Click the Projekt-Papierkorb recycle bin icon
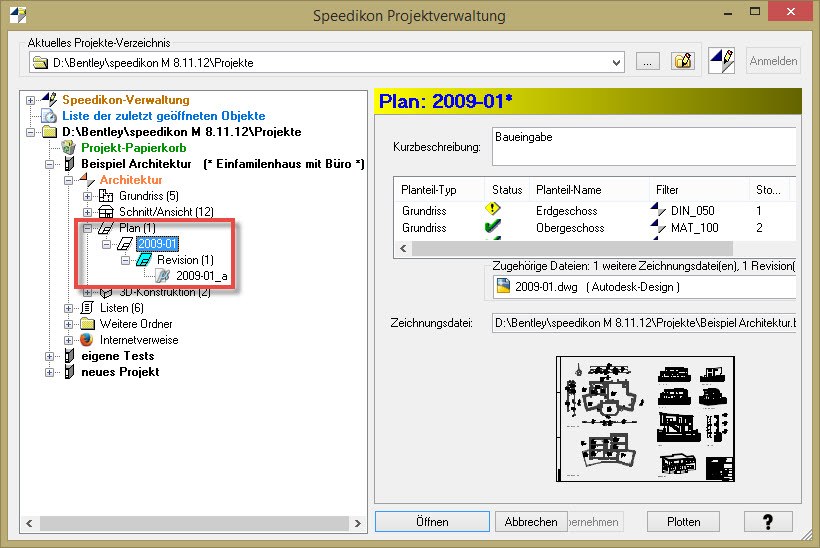 click(x=69, y=147)
